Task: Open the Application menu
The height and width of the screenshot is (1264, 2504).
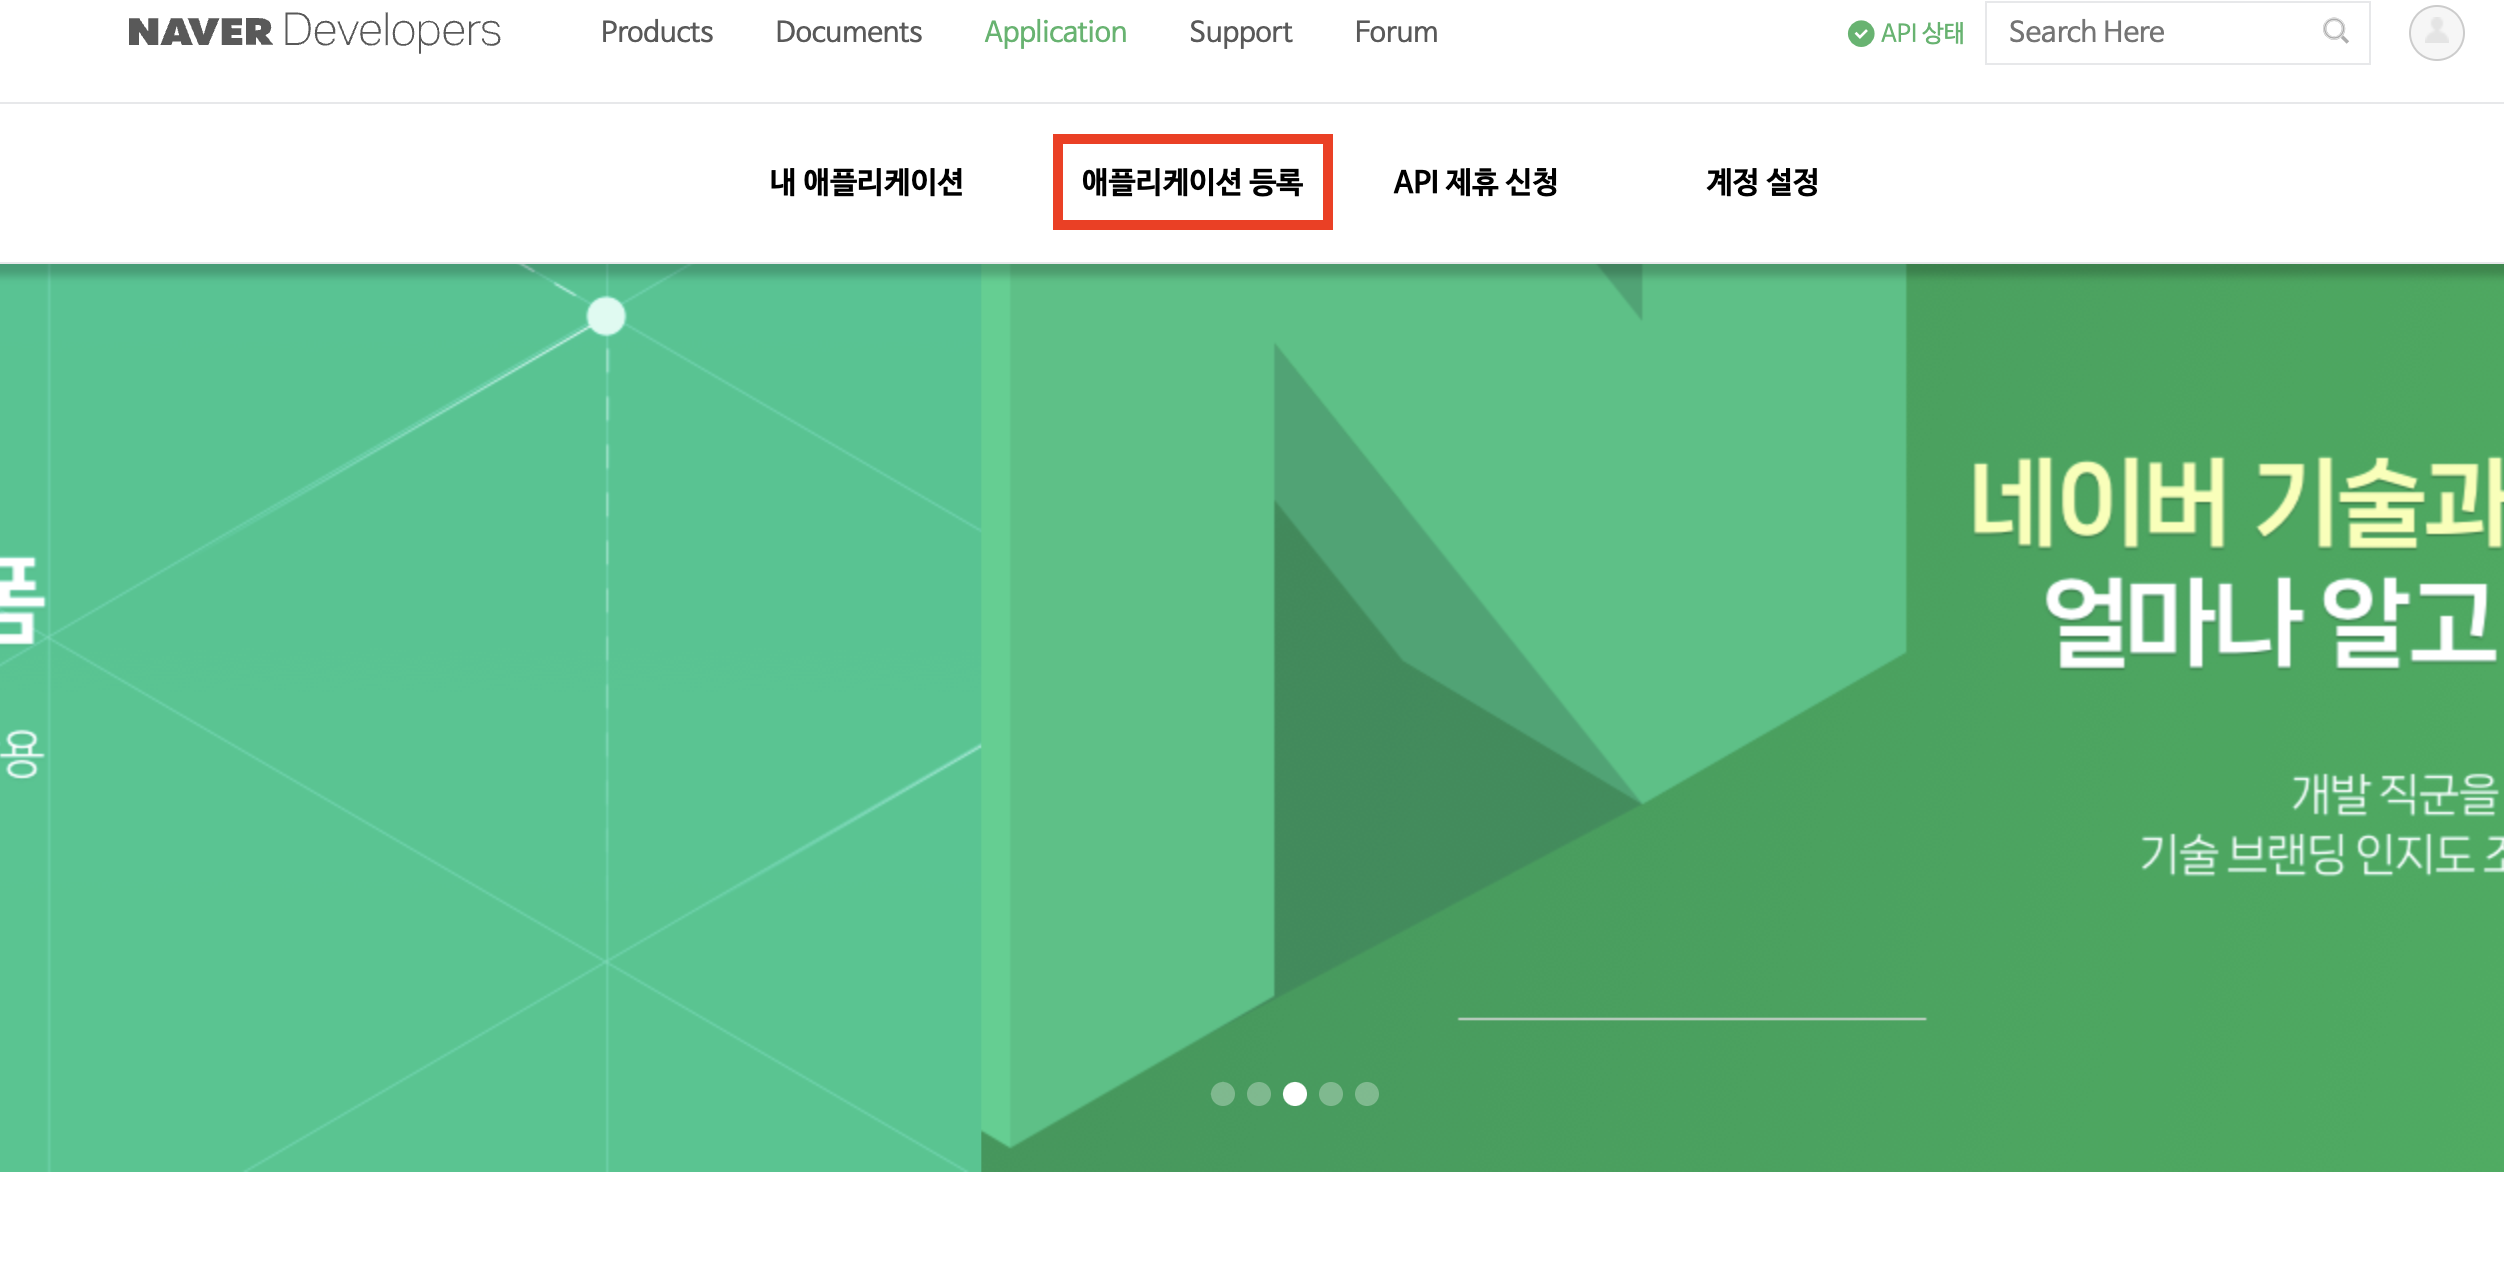Action: [1055, 32]
